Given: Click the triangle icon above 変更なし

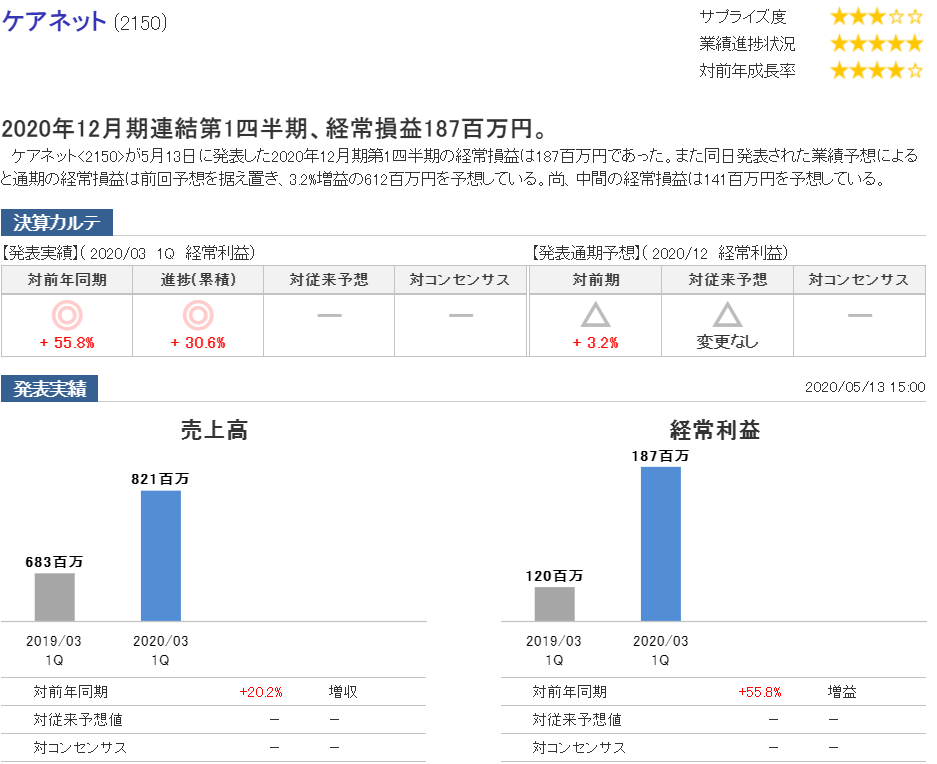Looking at the screenshot, I should click(x=727, y=315).
